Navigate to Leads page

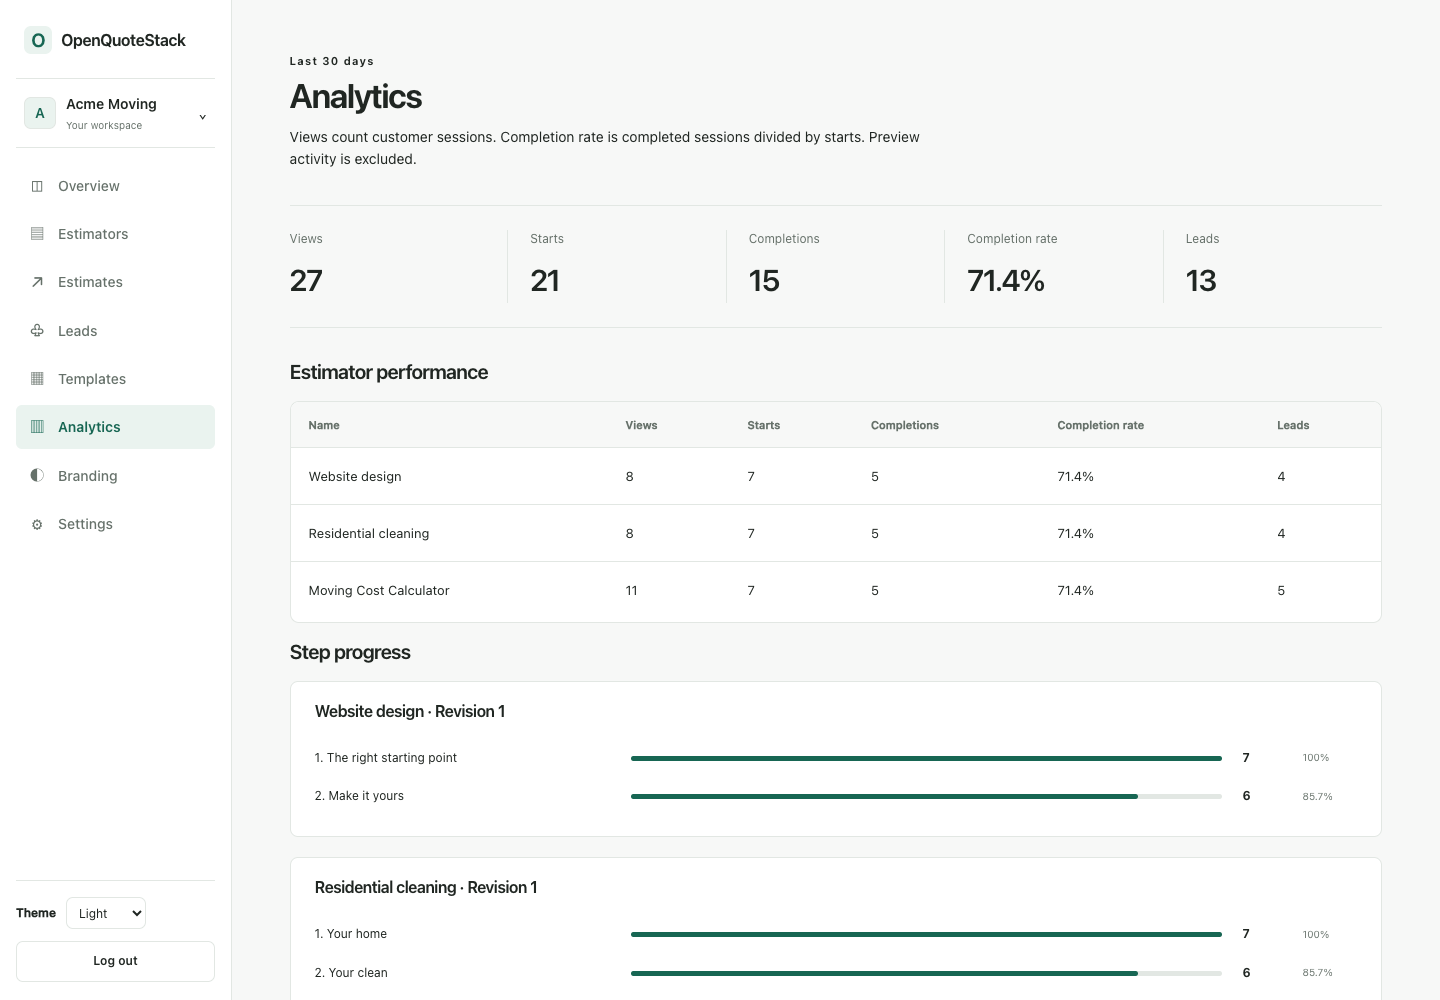(x=115, y=331)
